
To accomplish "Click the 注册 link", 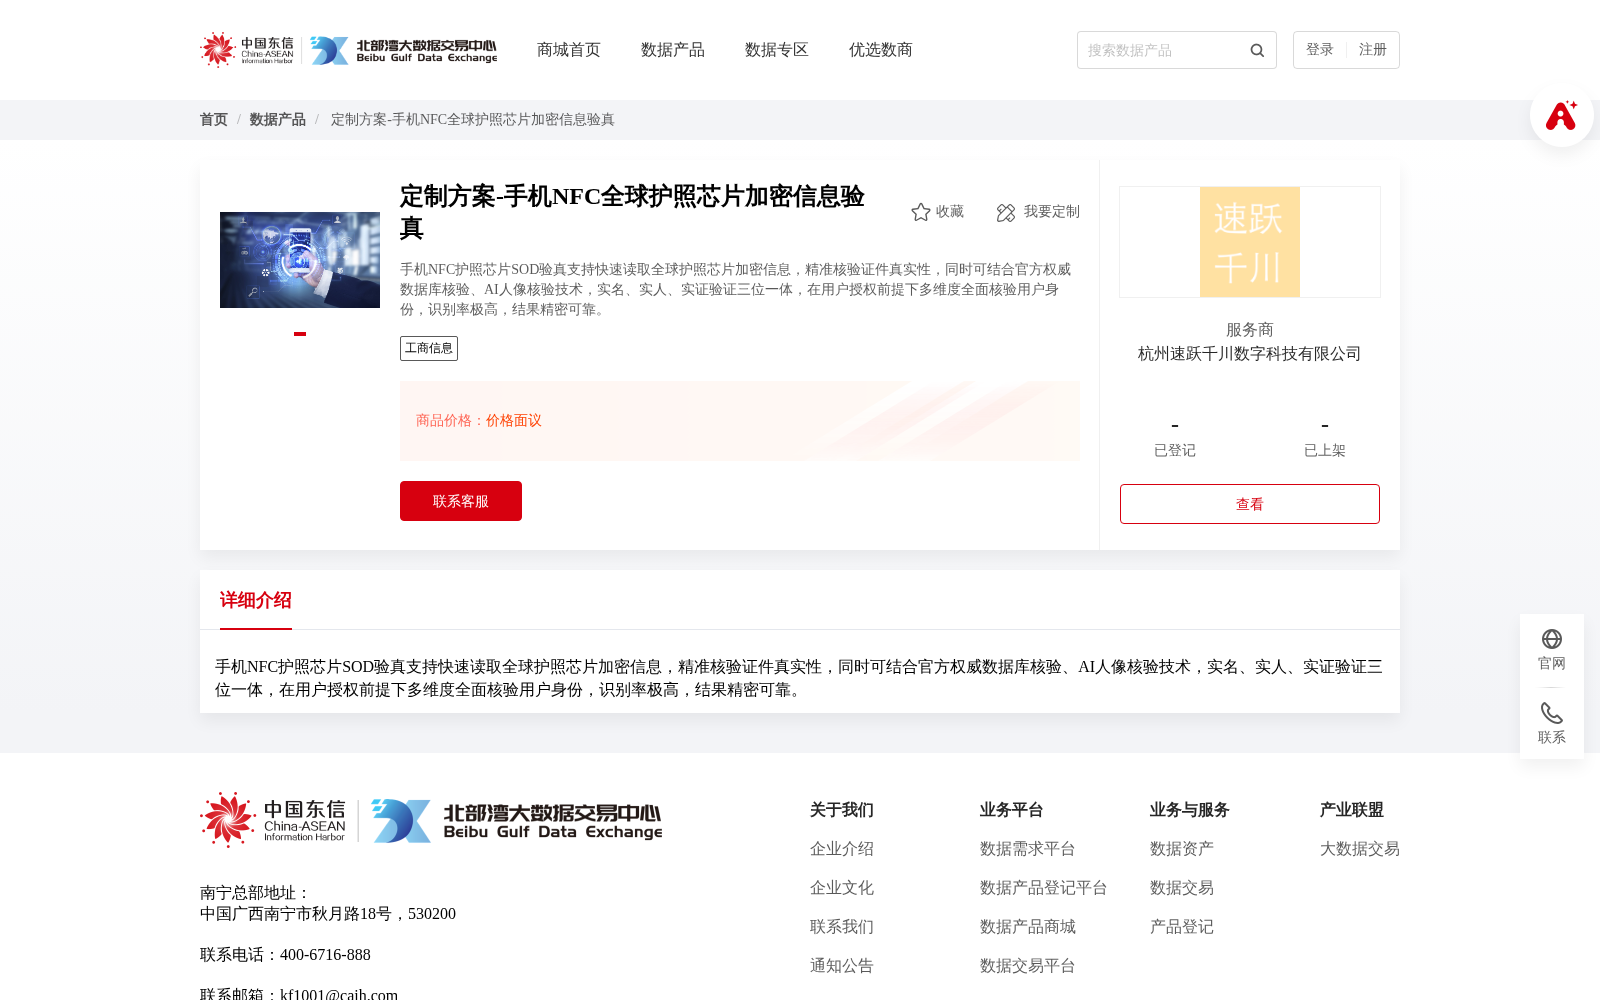I will click(1373, 50).
